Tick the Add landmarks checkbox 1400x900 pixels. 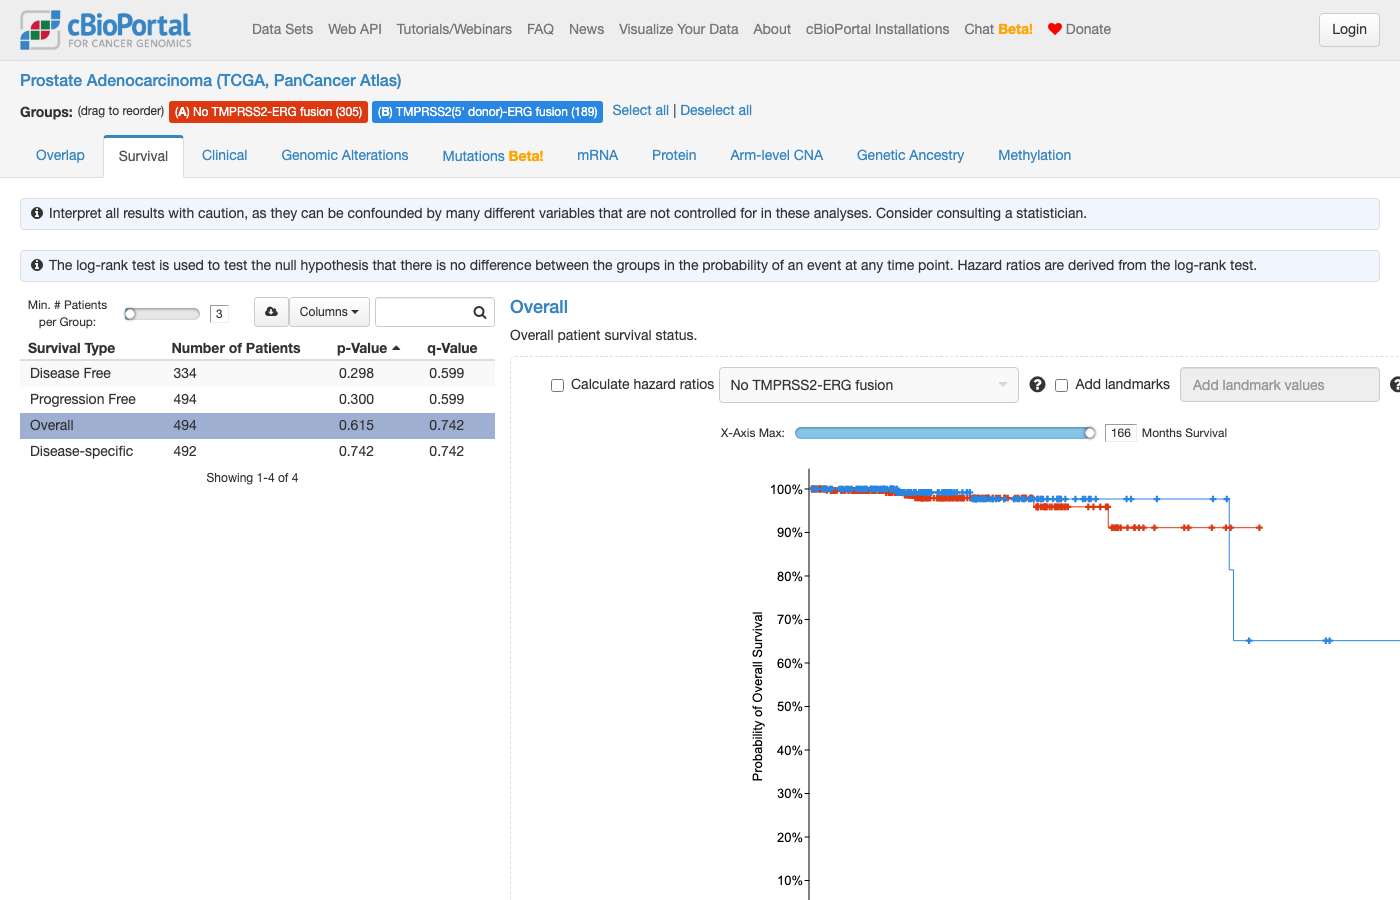[x=1062, y=385]
